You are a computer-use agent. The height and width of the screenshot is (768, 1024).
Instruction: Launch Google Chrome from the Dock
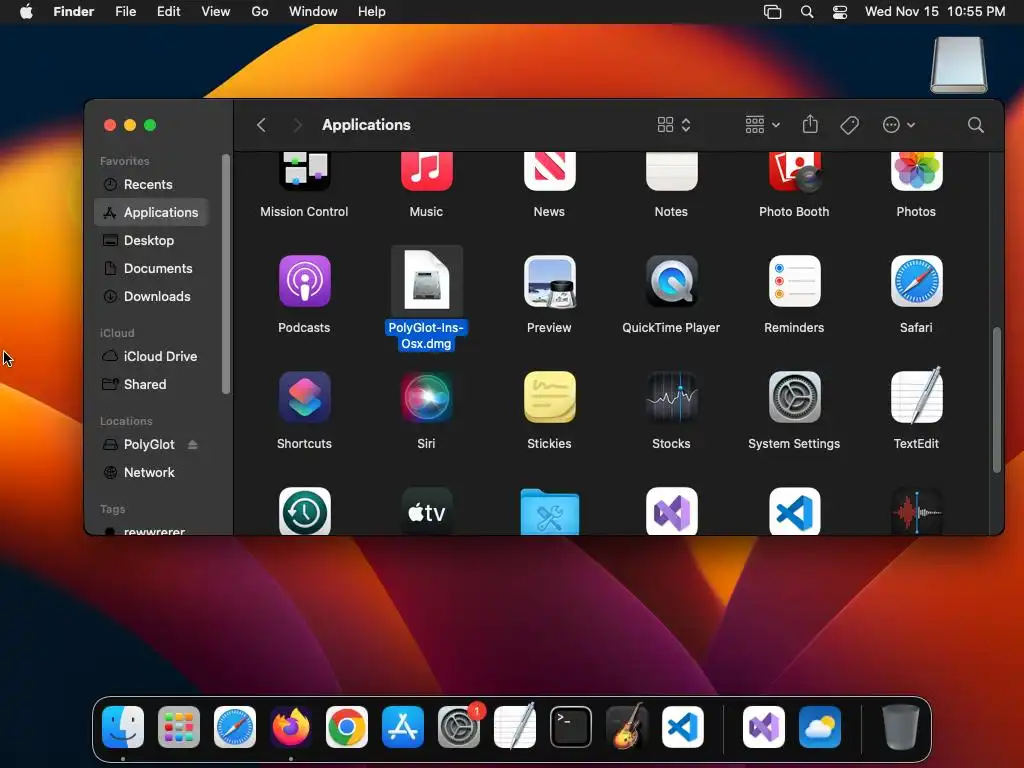pos(347,726)
